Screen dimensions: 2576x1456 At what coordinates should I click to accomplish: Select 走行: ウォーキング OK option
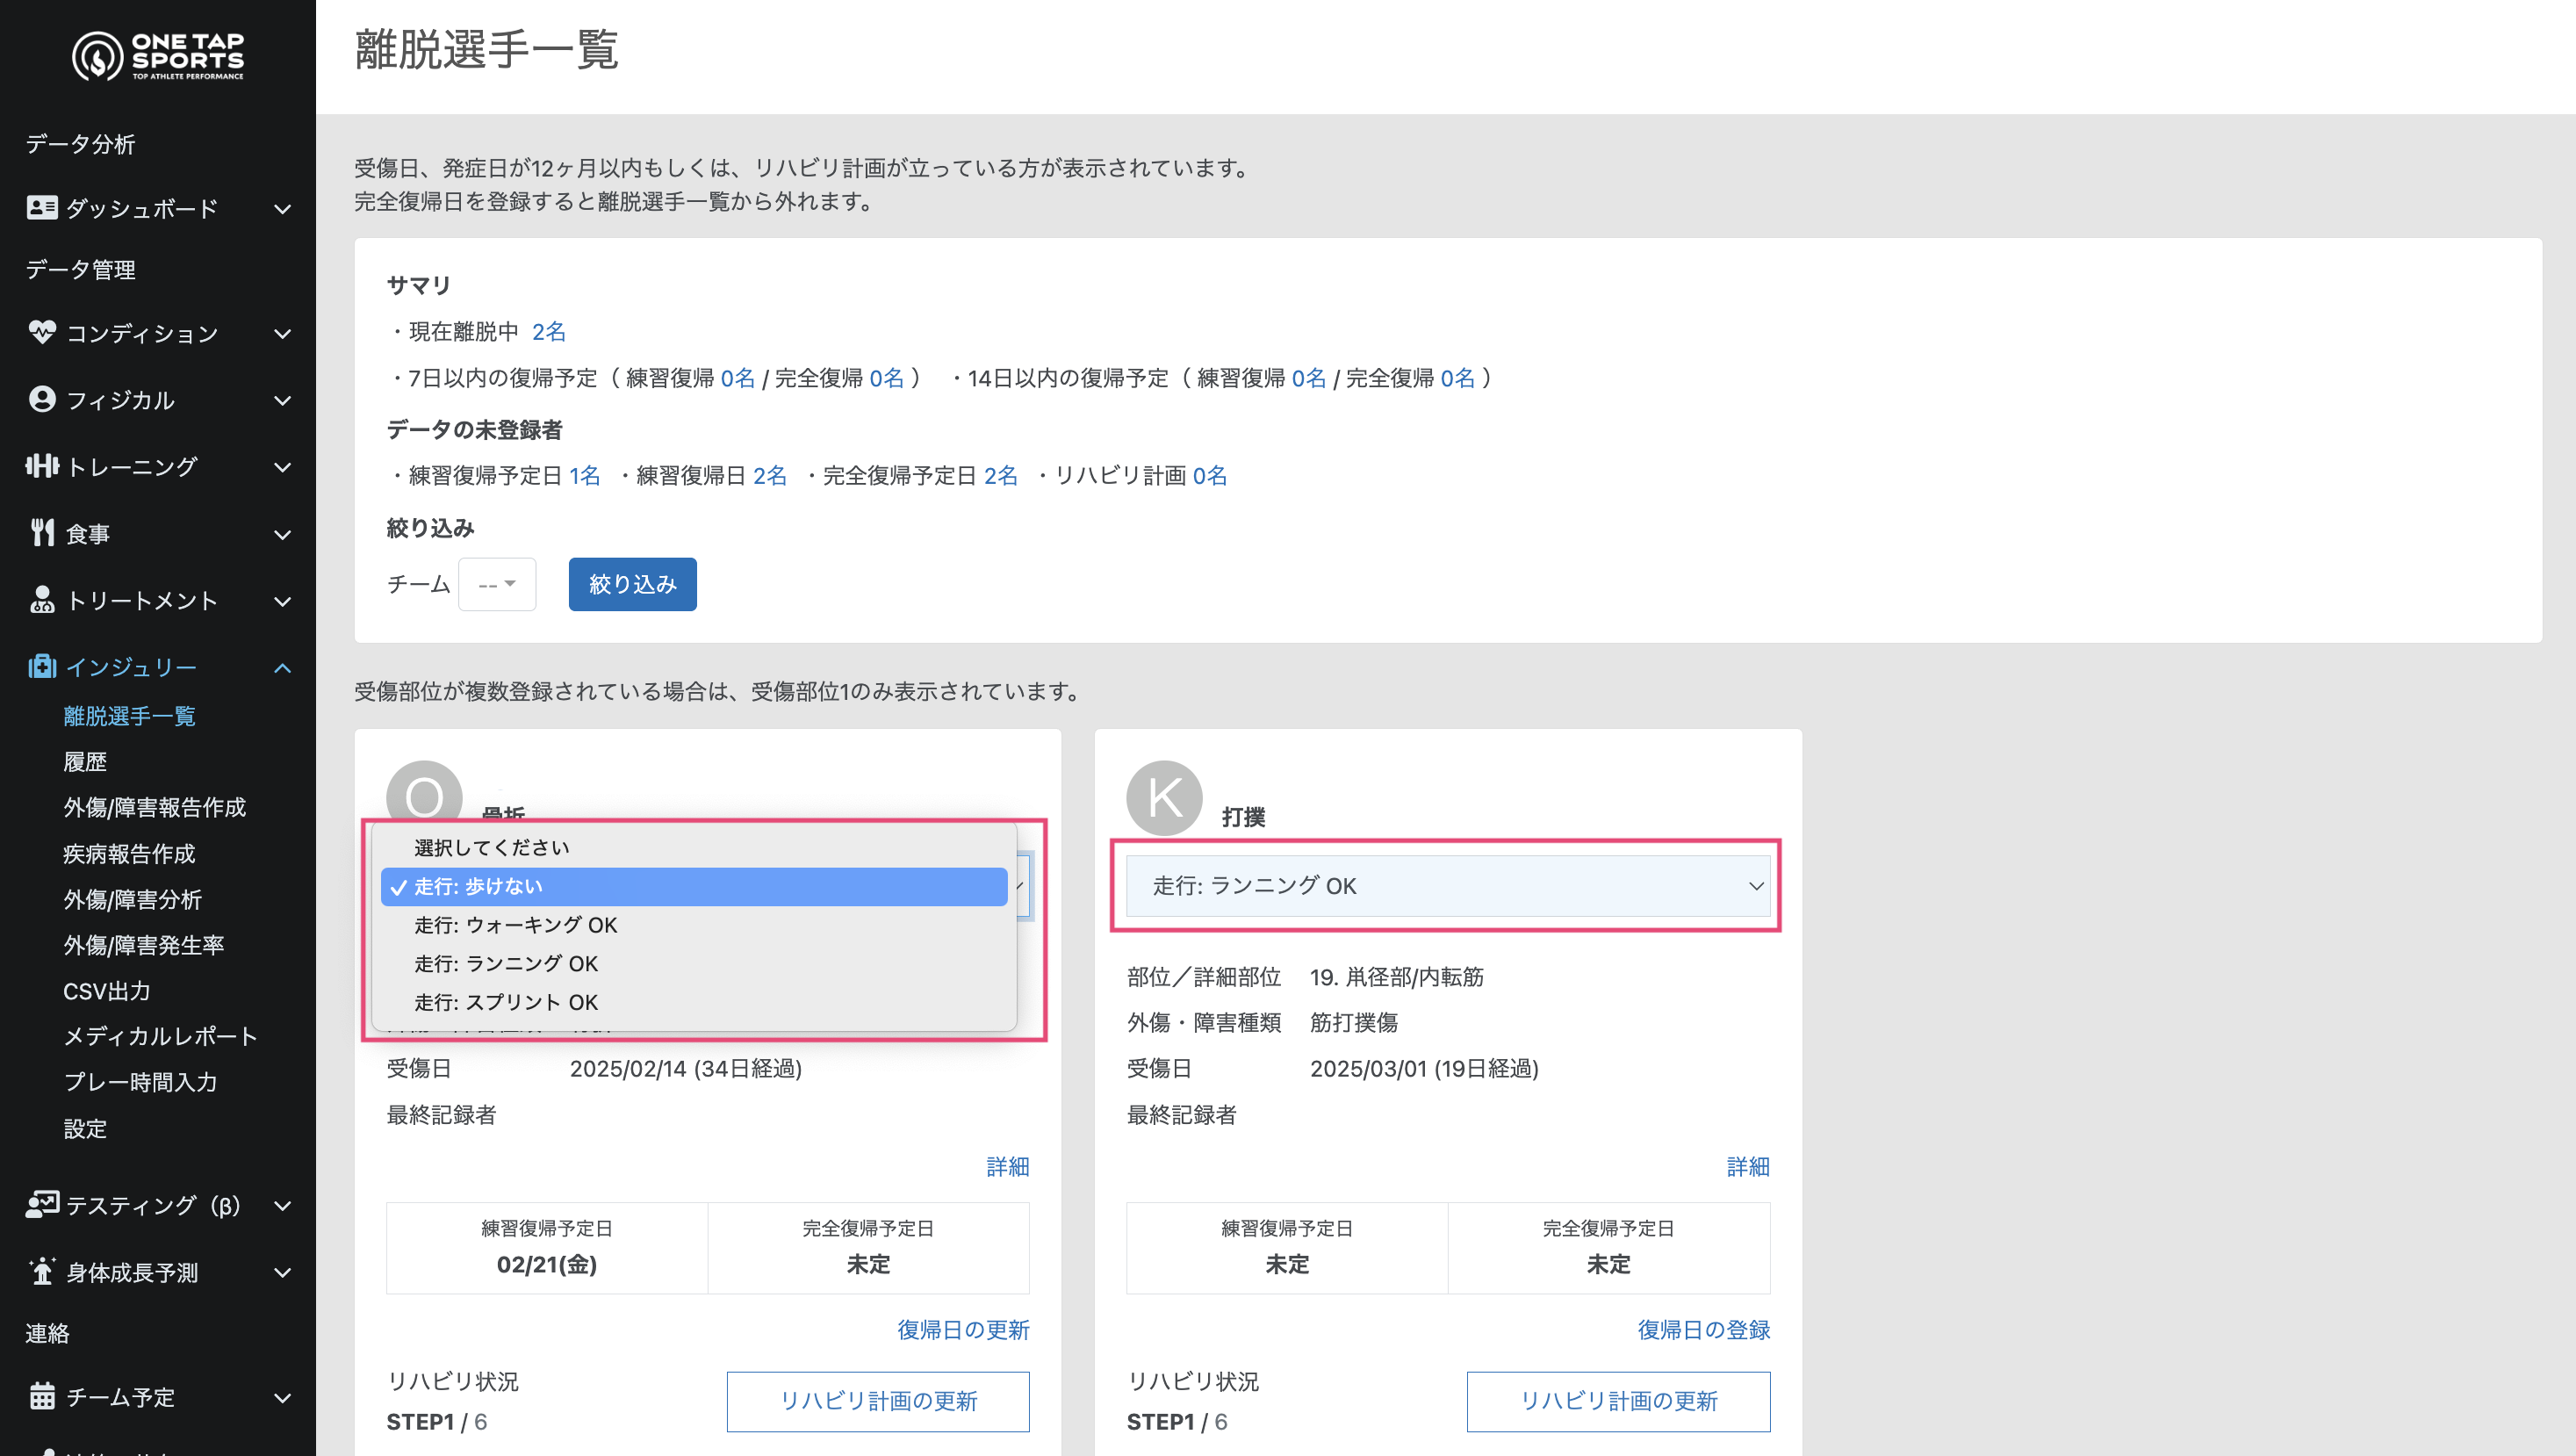point(694,924)
